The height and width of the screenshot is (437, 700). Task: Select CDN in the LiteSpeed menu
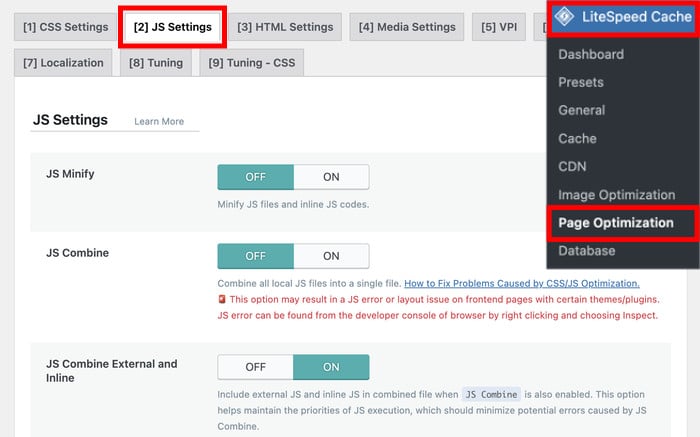coord(572,166)
